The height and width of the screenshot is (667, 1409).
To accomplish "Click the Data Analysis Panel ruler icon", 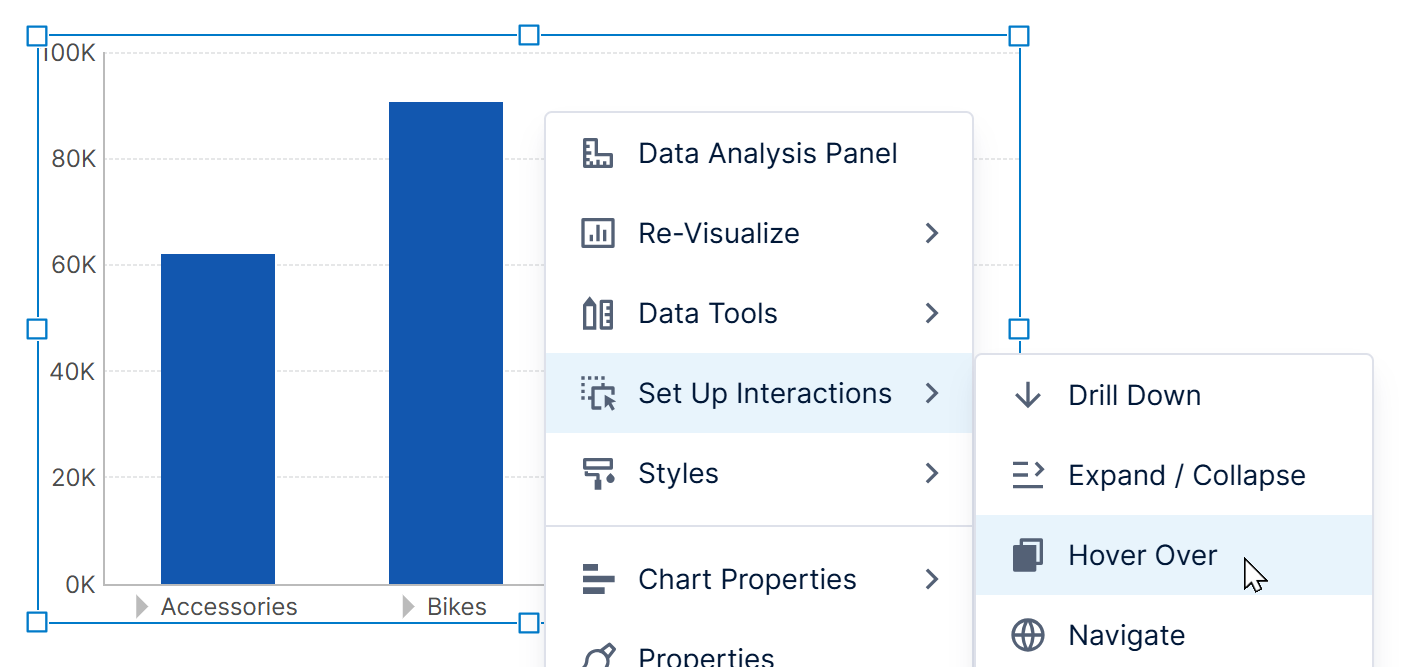I will [597, 154].
